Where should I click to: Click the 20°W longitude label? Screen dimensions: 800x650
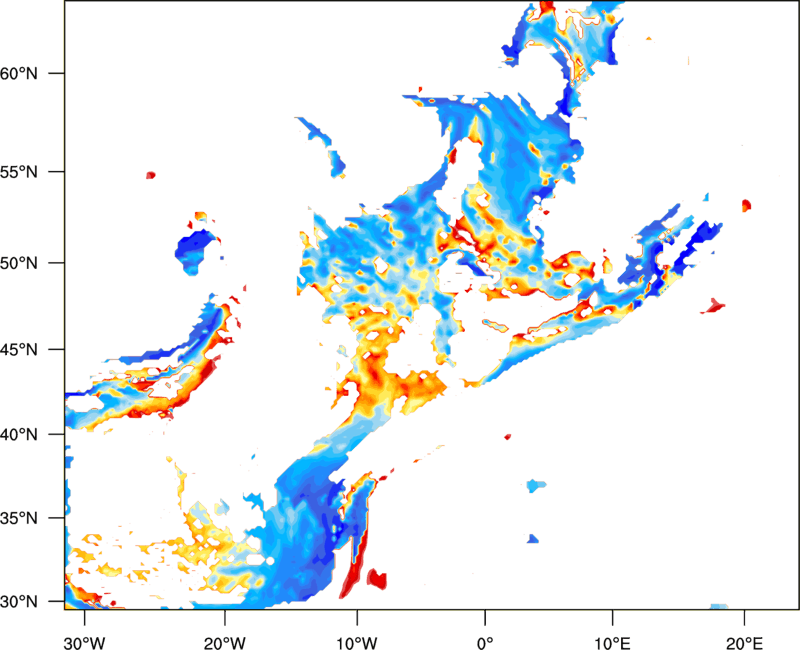[x=224, y=643]
